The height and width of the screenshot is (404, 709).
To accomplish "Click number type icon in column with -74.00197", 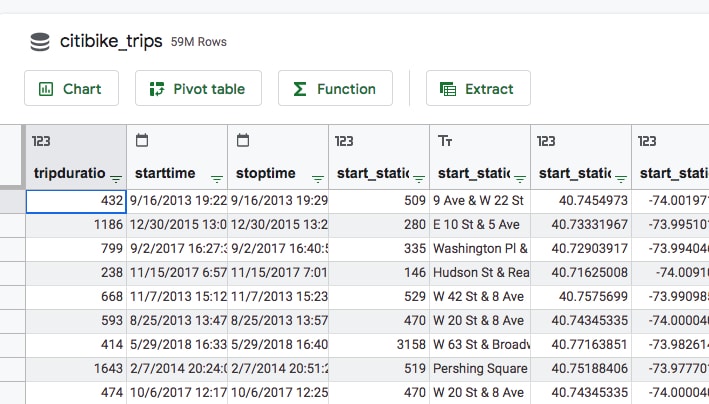I will (647, 141).
